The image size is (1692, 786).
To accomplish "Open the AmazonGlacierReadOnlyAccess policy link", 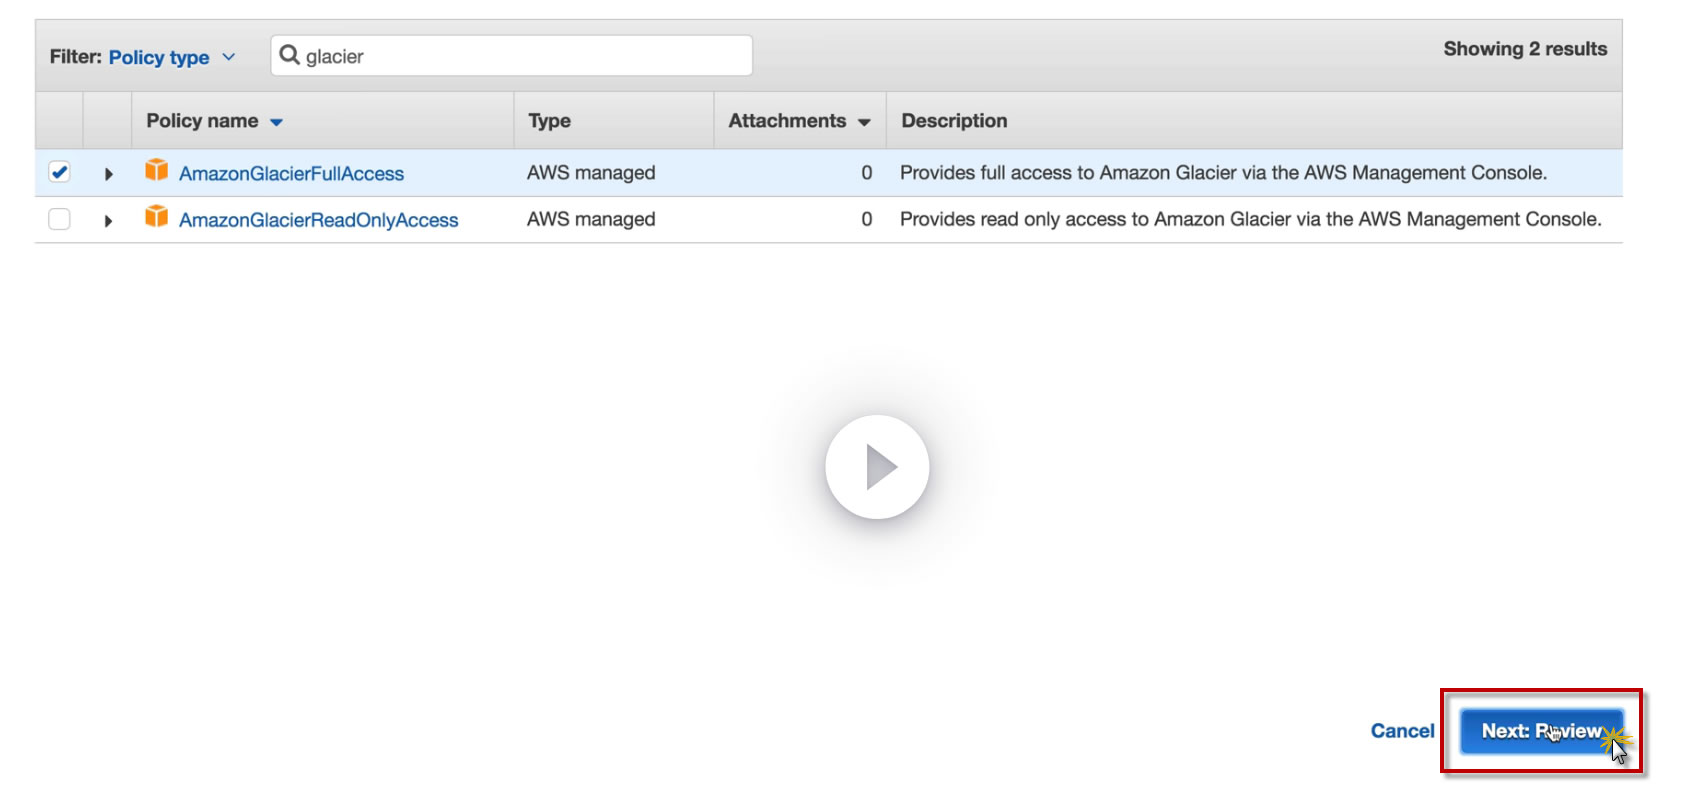I will click(x=318, y=220).
